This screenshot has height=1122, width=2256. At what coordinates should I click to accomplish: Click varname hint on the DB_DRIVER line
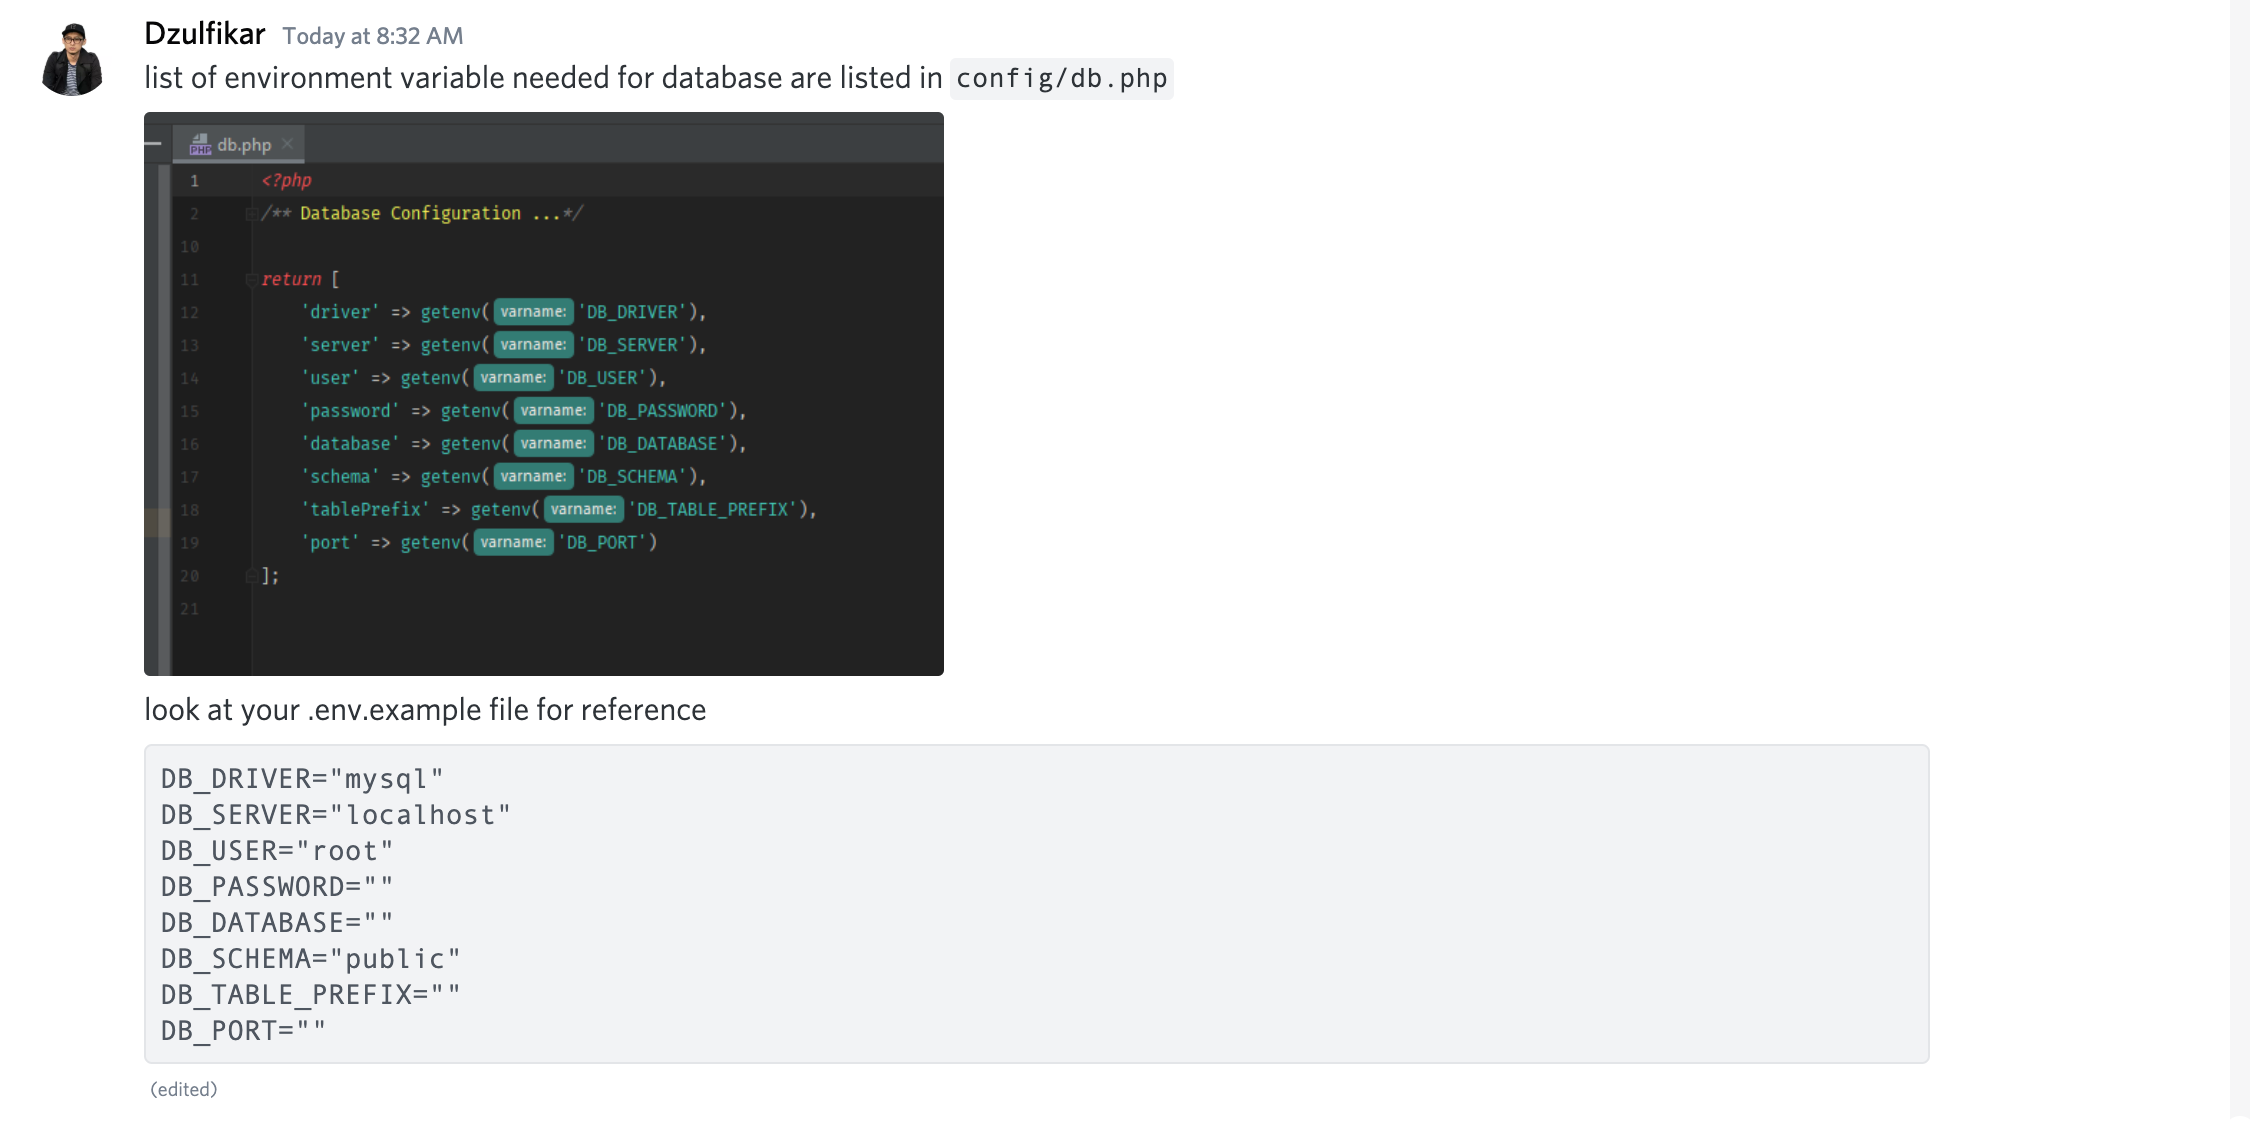pyautogui.click(x=533, y=312)
